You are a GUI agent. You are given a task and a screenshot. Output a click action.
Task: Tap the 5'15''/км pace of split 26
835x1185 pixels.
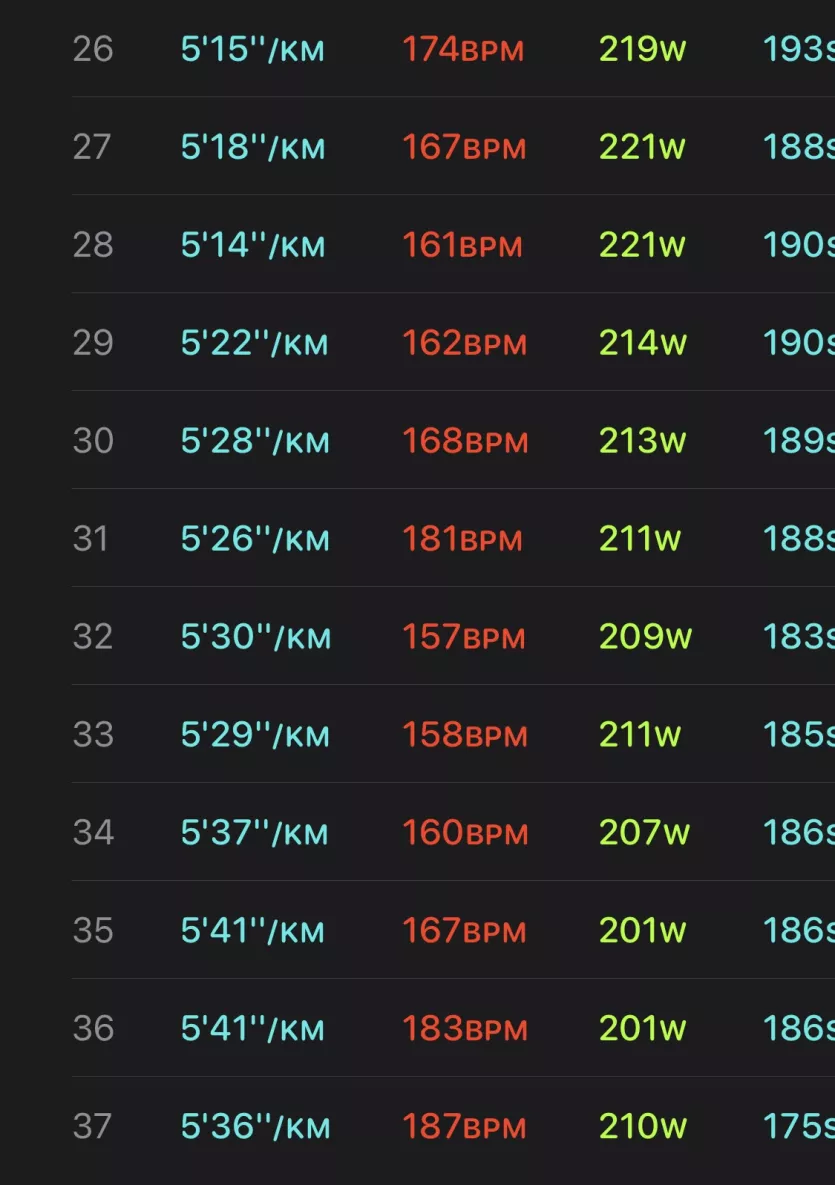coord(252,50)
